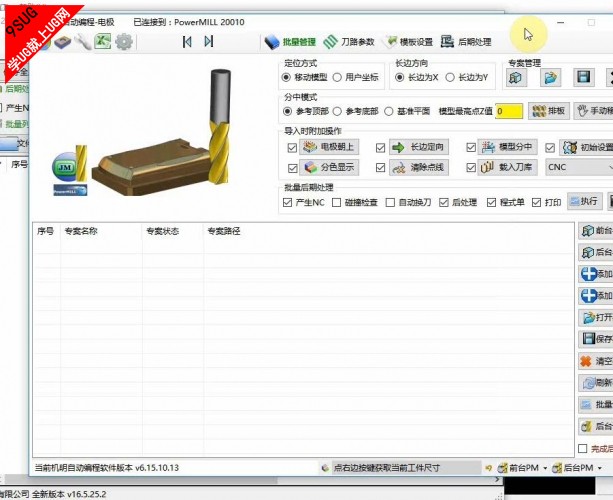Click the 排板 layout button
613x500 pixels.
coord(548,111)
